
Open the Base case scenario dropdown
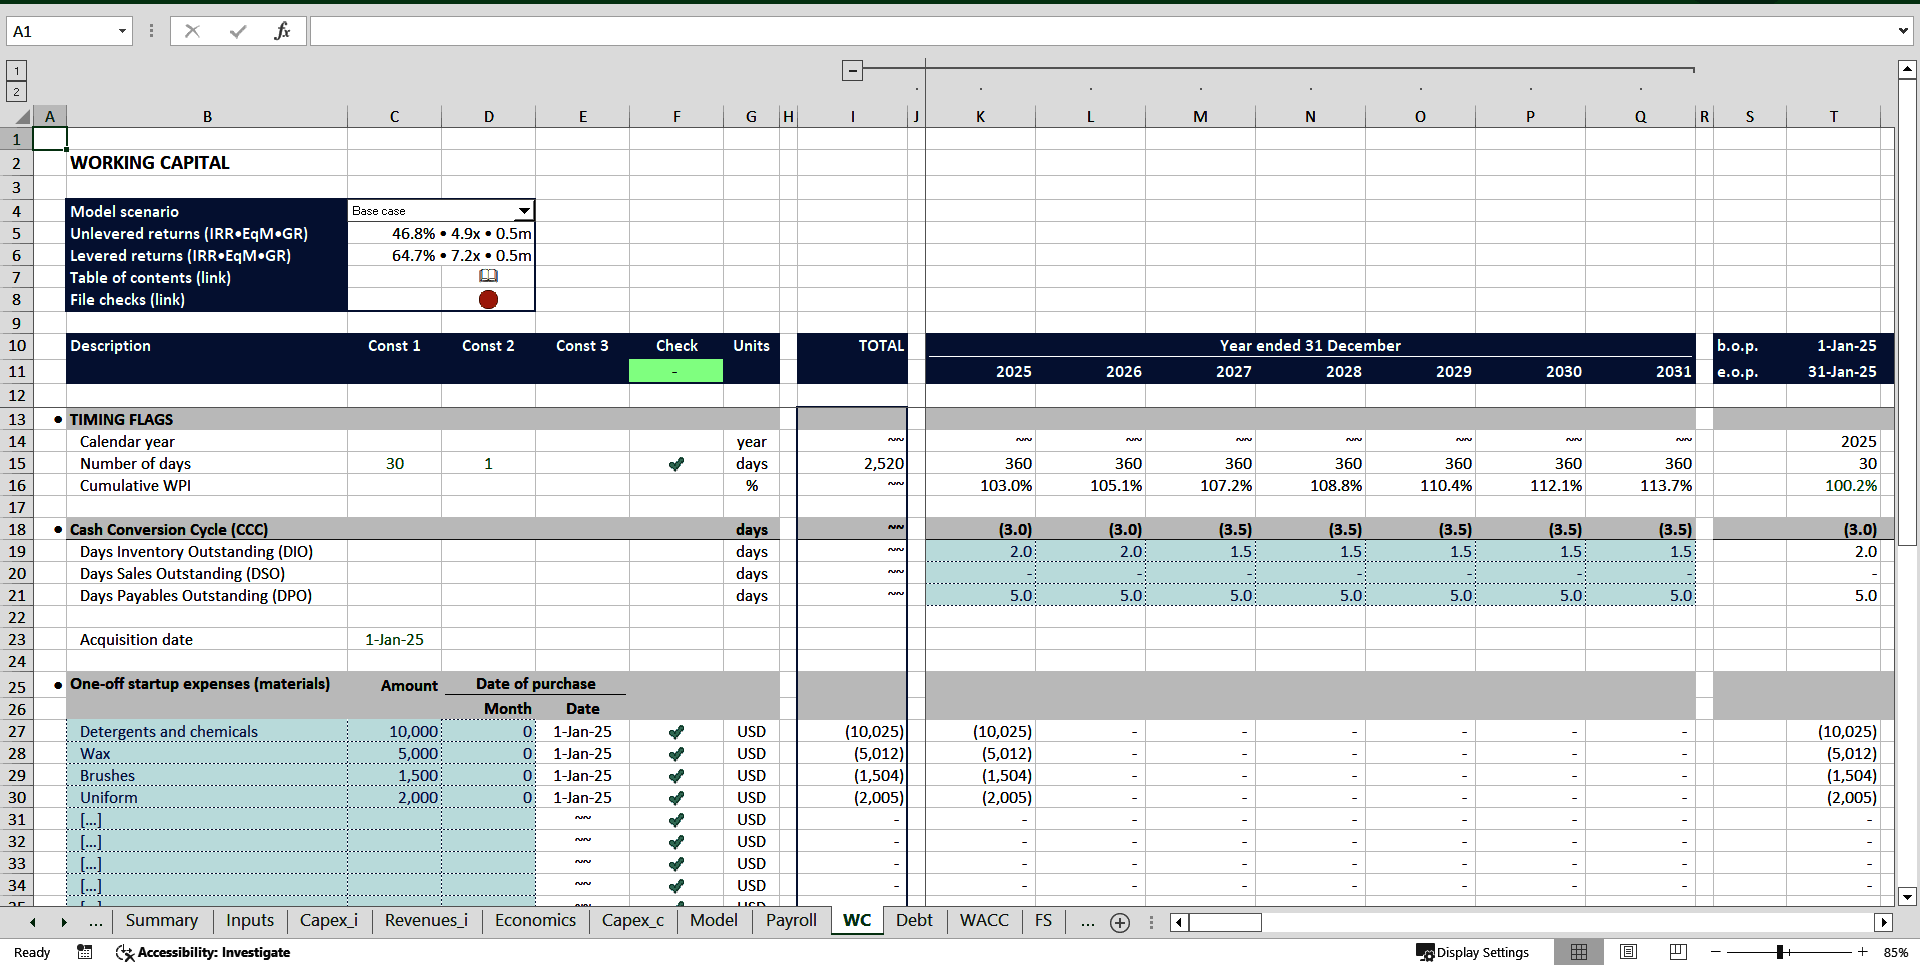tap(524, 211)
